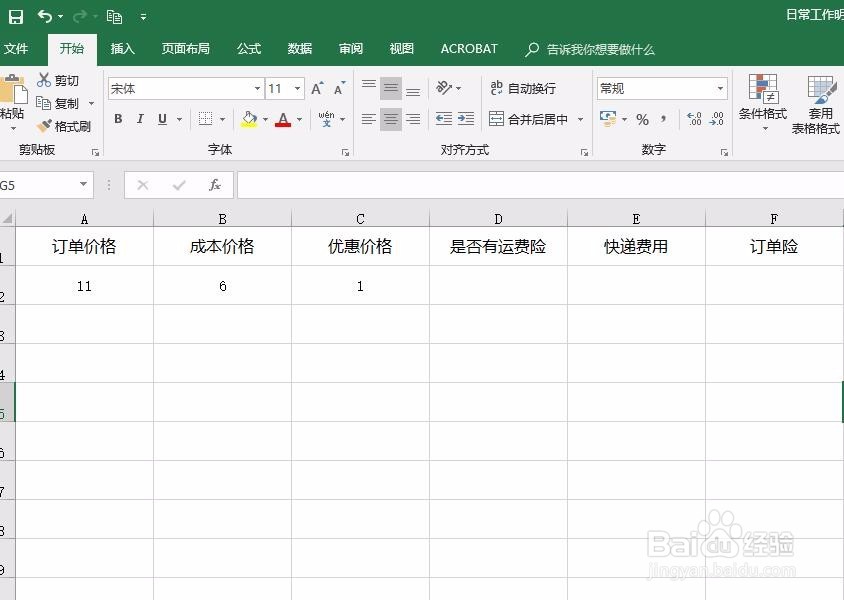Open 套用表格格式 table styles

click(817, 105)
